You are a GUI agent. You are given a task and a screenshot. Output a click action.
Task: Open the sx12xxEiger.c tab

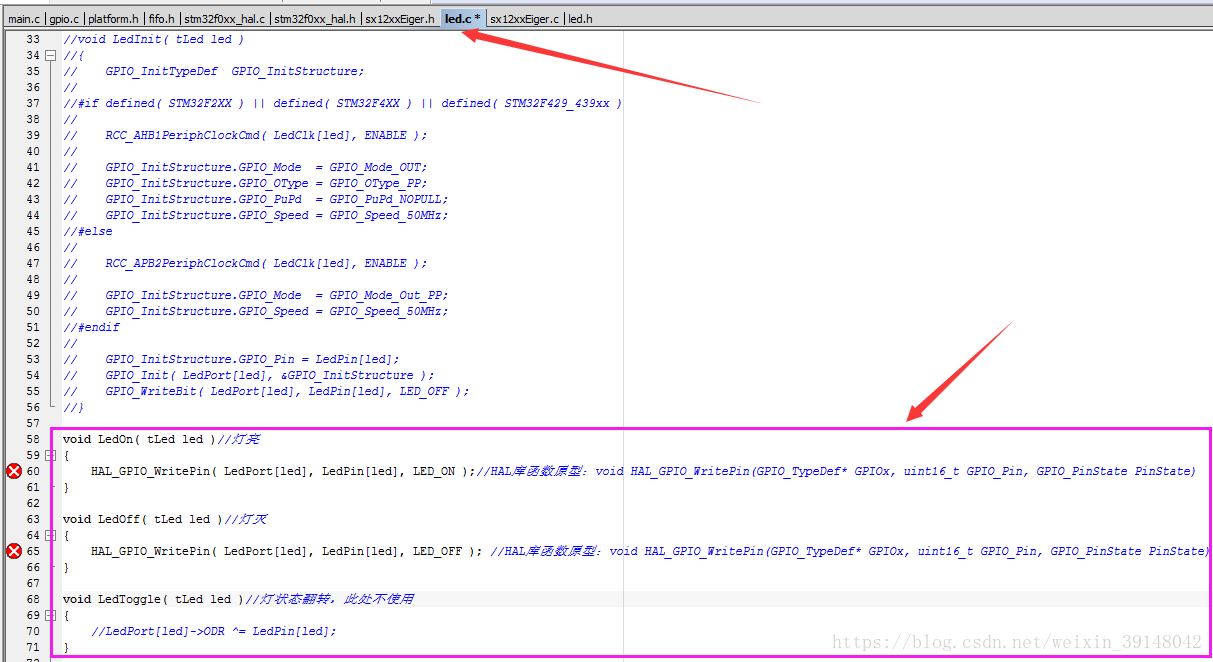(525, 19)
